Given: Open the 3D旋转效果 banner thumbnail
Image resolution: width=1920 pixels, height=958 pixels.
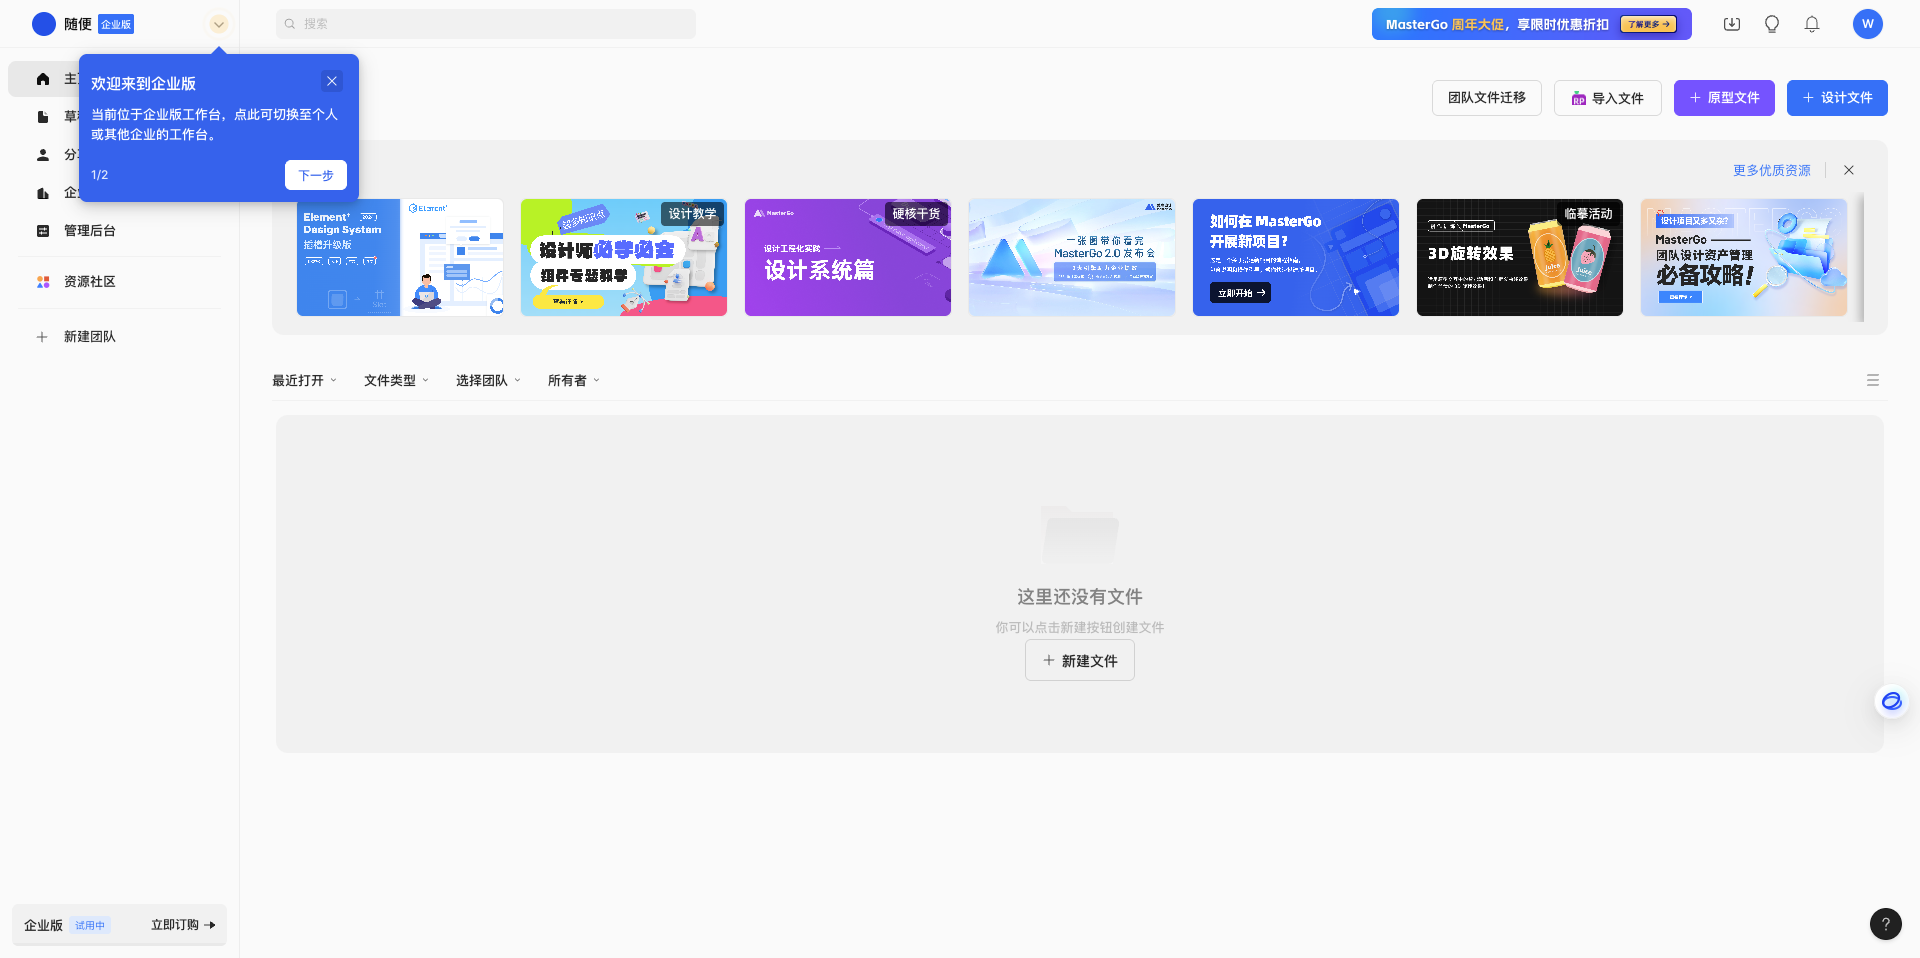Looking at the screenshot, I should point(1519,258).
